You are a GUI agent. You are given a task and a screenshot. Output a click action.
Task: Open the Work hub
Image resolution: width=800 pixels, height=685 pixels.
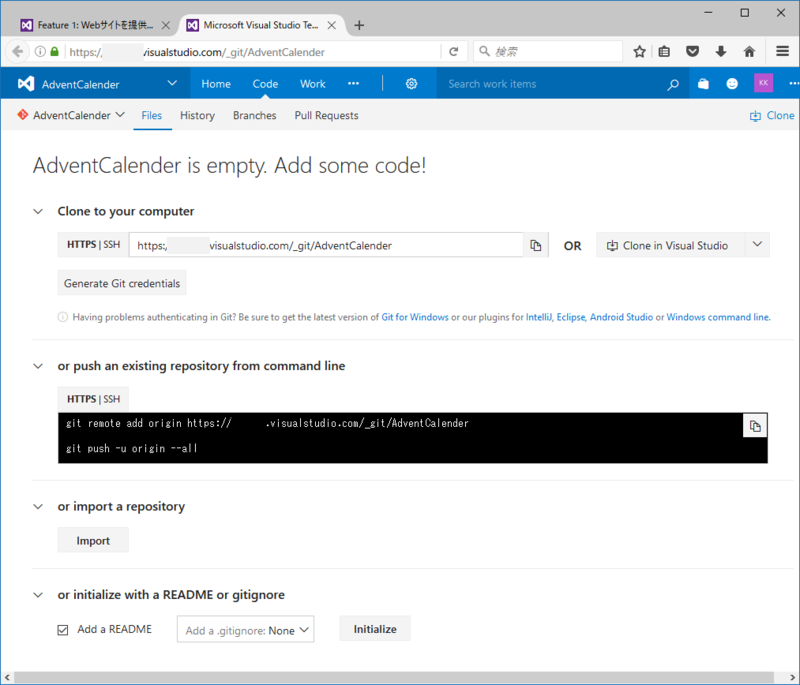tap(313, 84)
